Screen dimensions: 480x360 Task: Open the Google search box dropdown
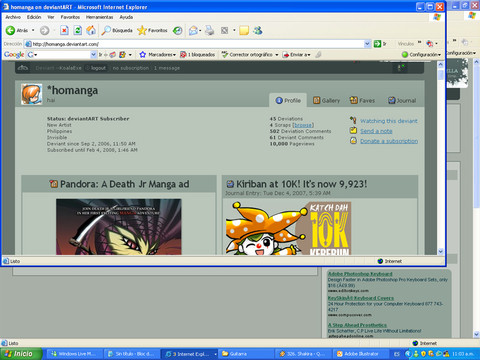pyautogui.click(x=94, y=55)
